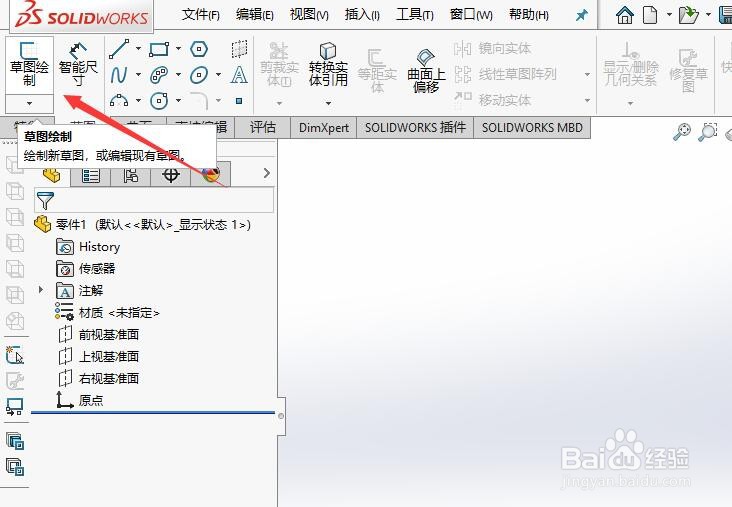Select the arc sketch tool
This screenshot has height=507, width=732.
click(119, 100)
